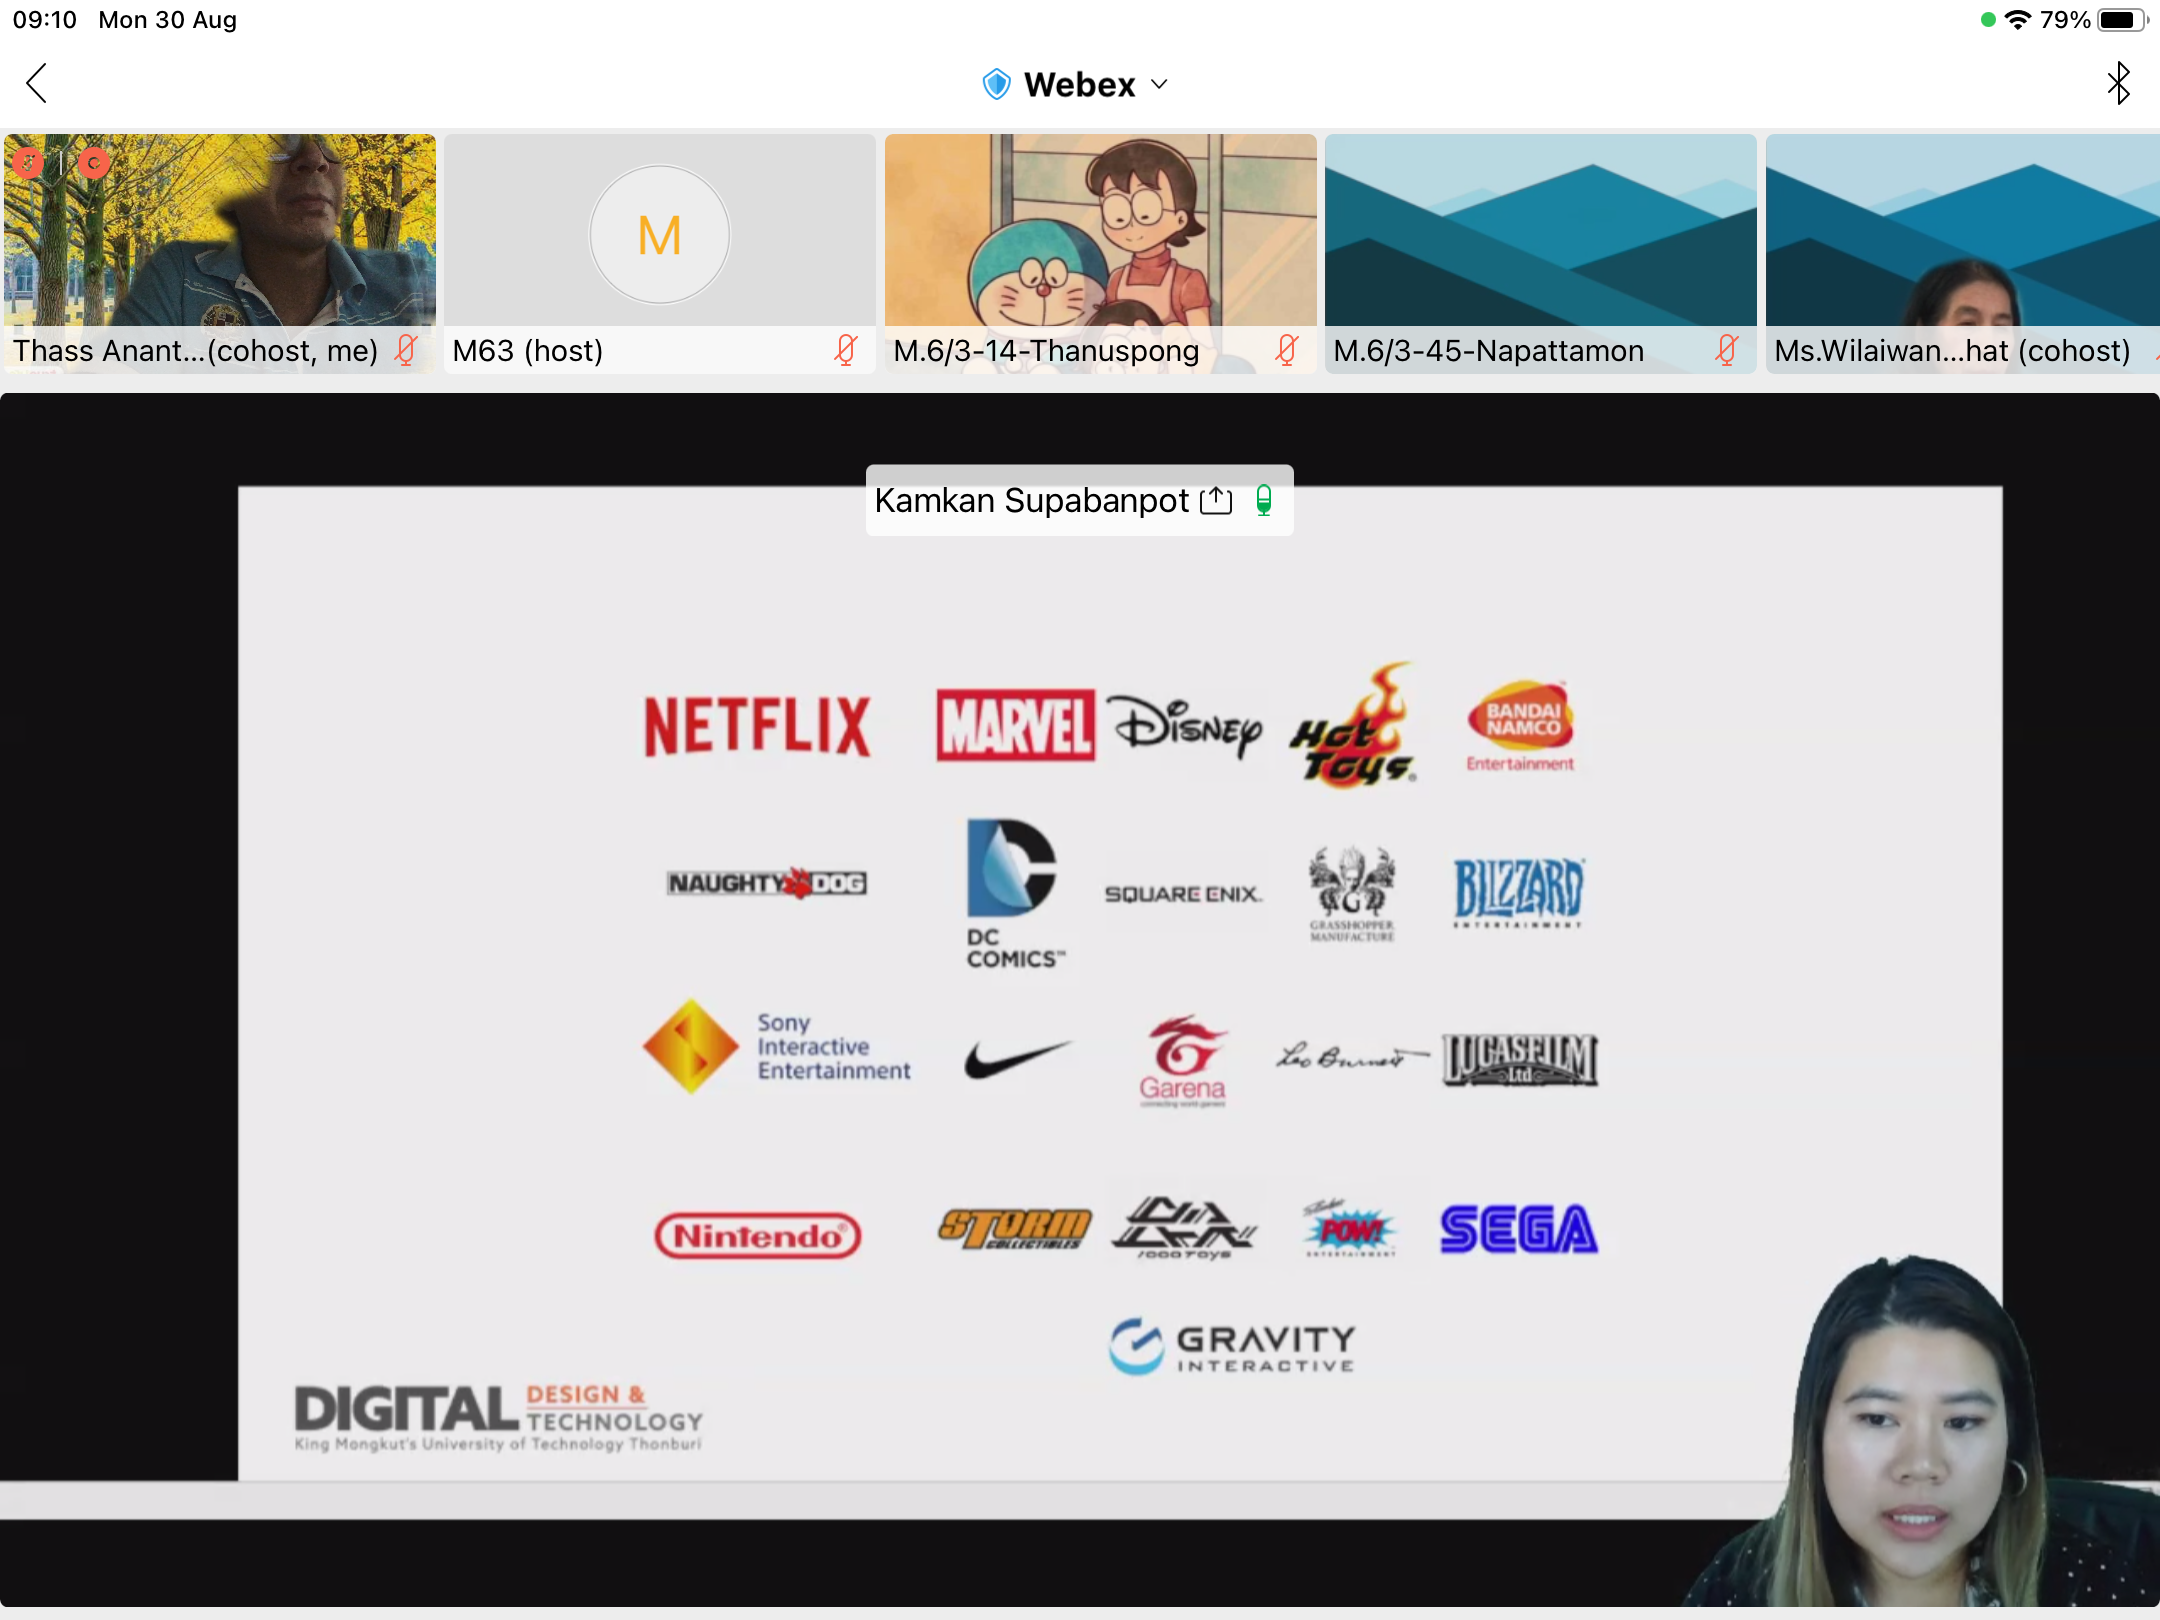Tap the Marvel logo on shared slide
The width and height of the screenshot is (2160, 1620).
coord(1015,725)
